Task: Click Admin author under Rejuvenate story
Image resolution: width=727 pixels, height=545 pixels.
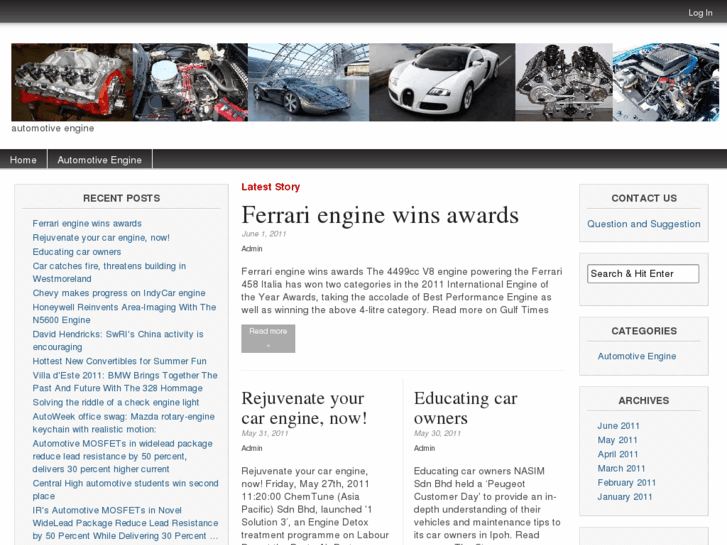Action: click(252, 448)
